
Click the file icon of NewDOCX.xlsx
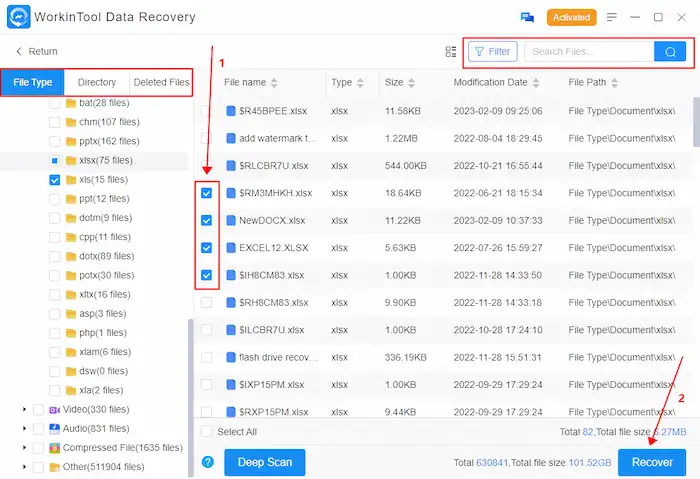[231, 221]
